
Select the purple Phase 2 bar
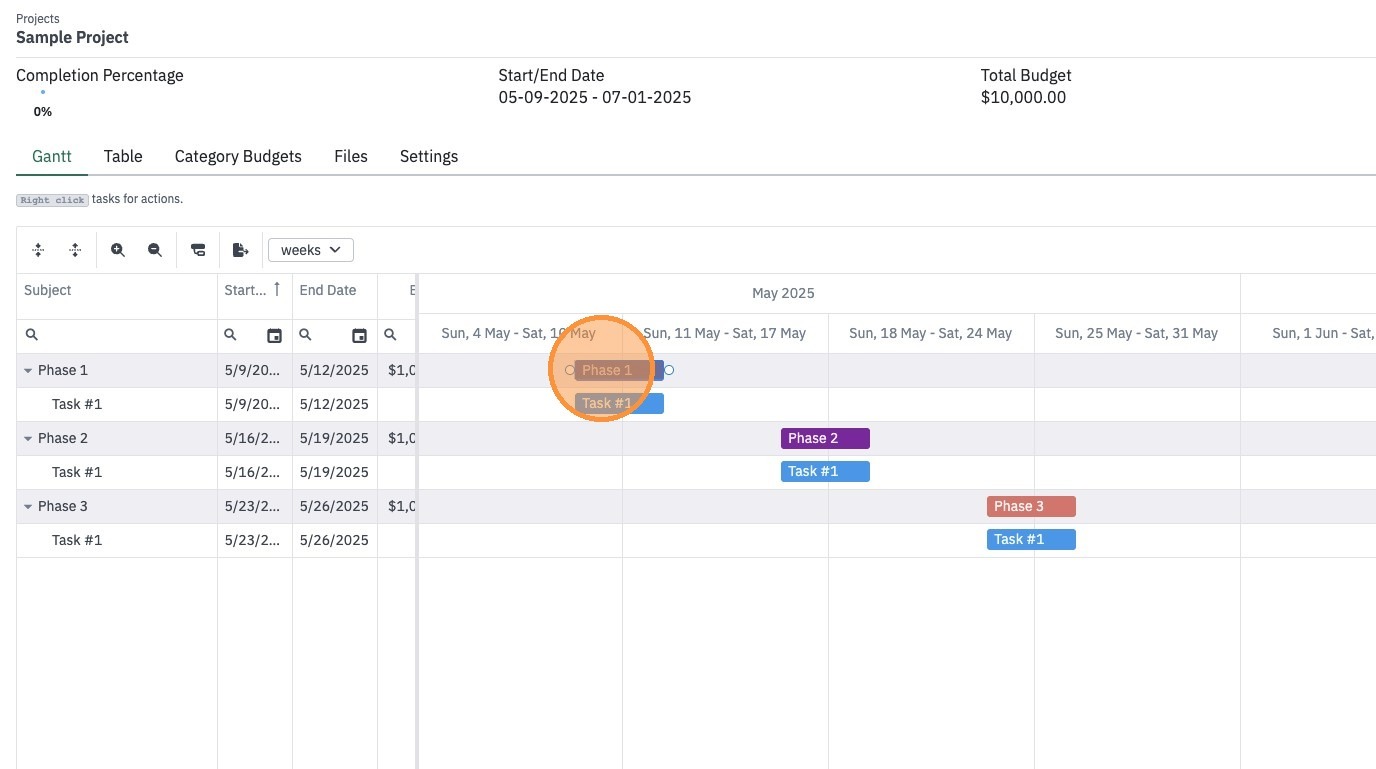coord(825,438)
